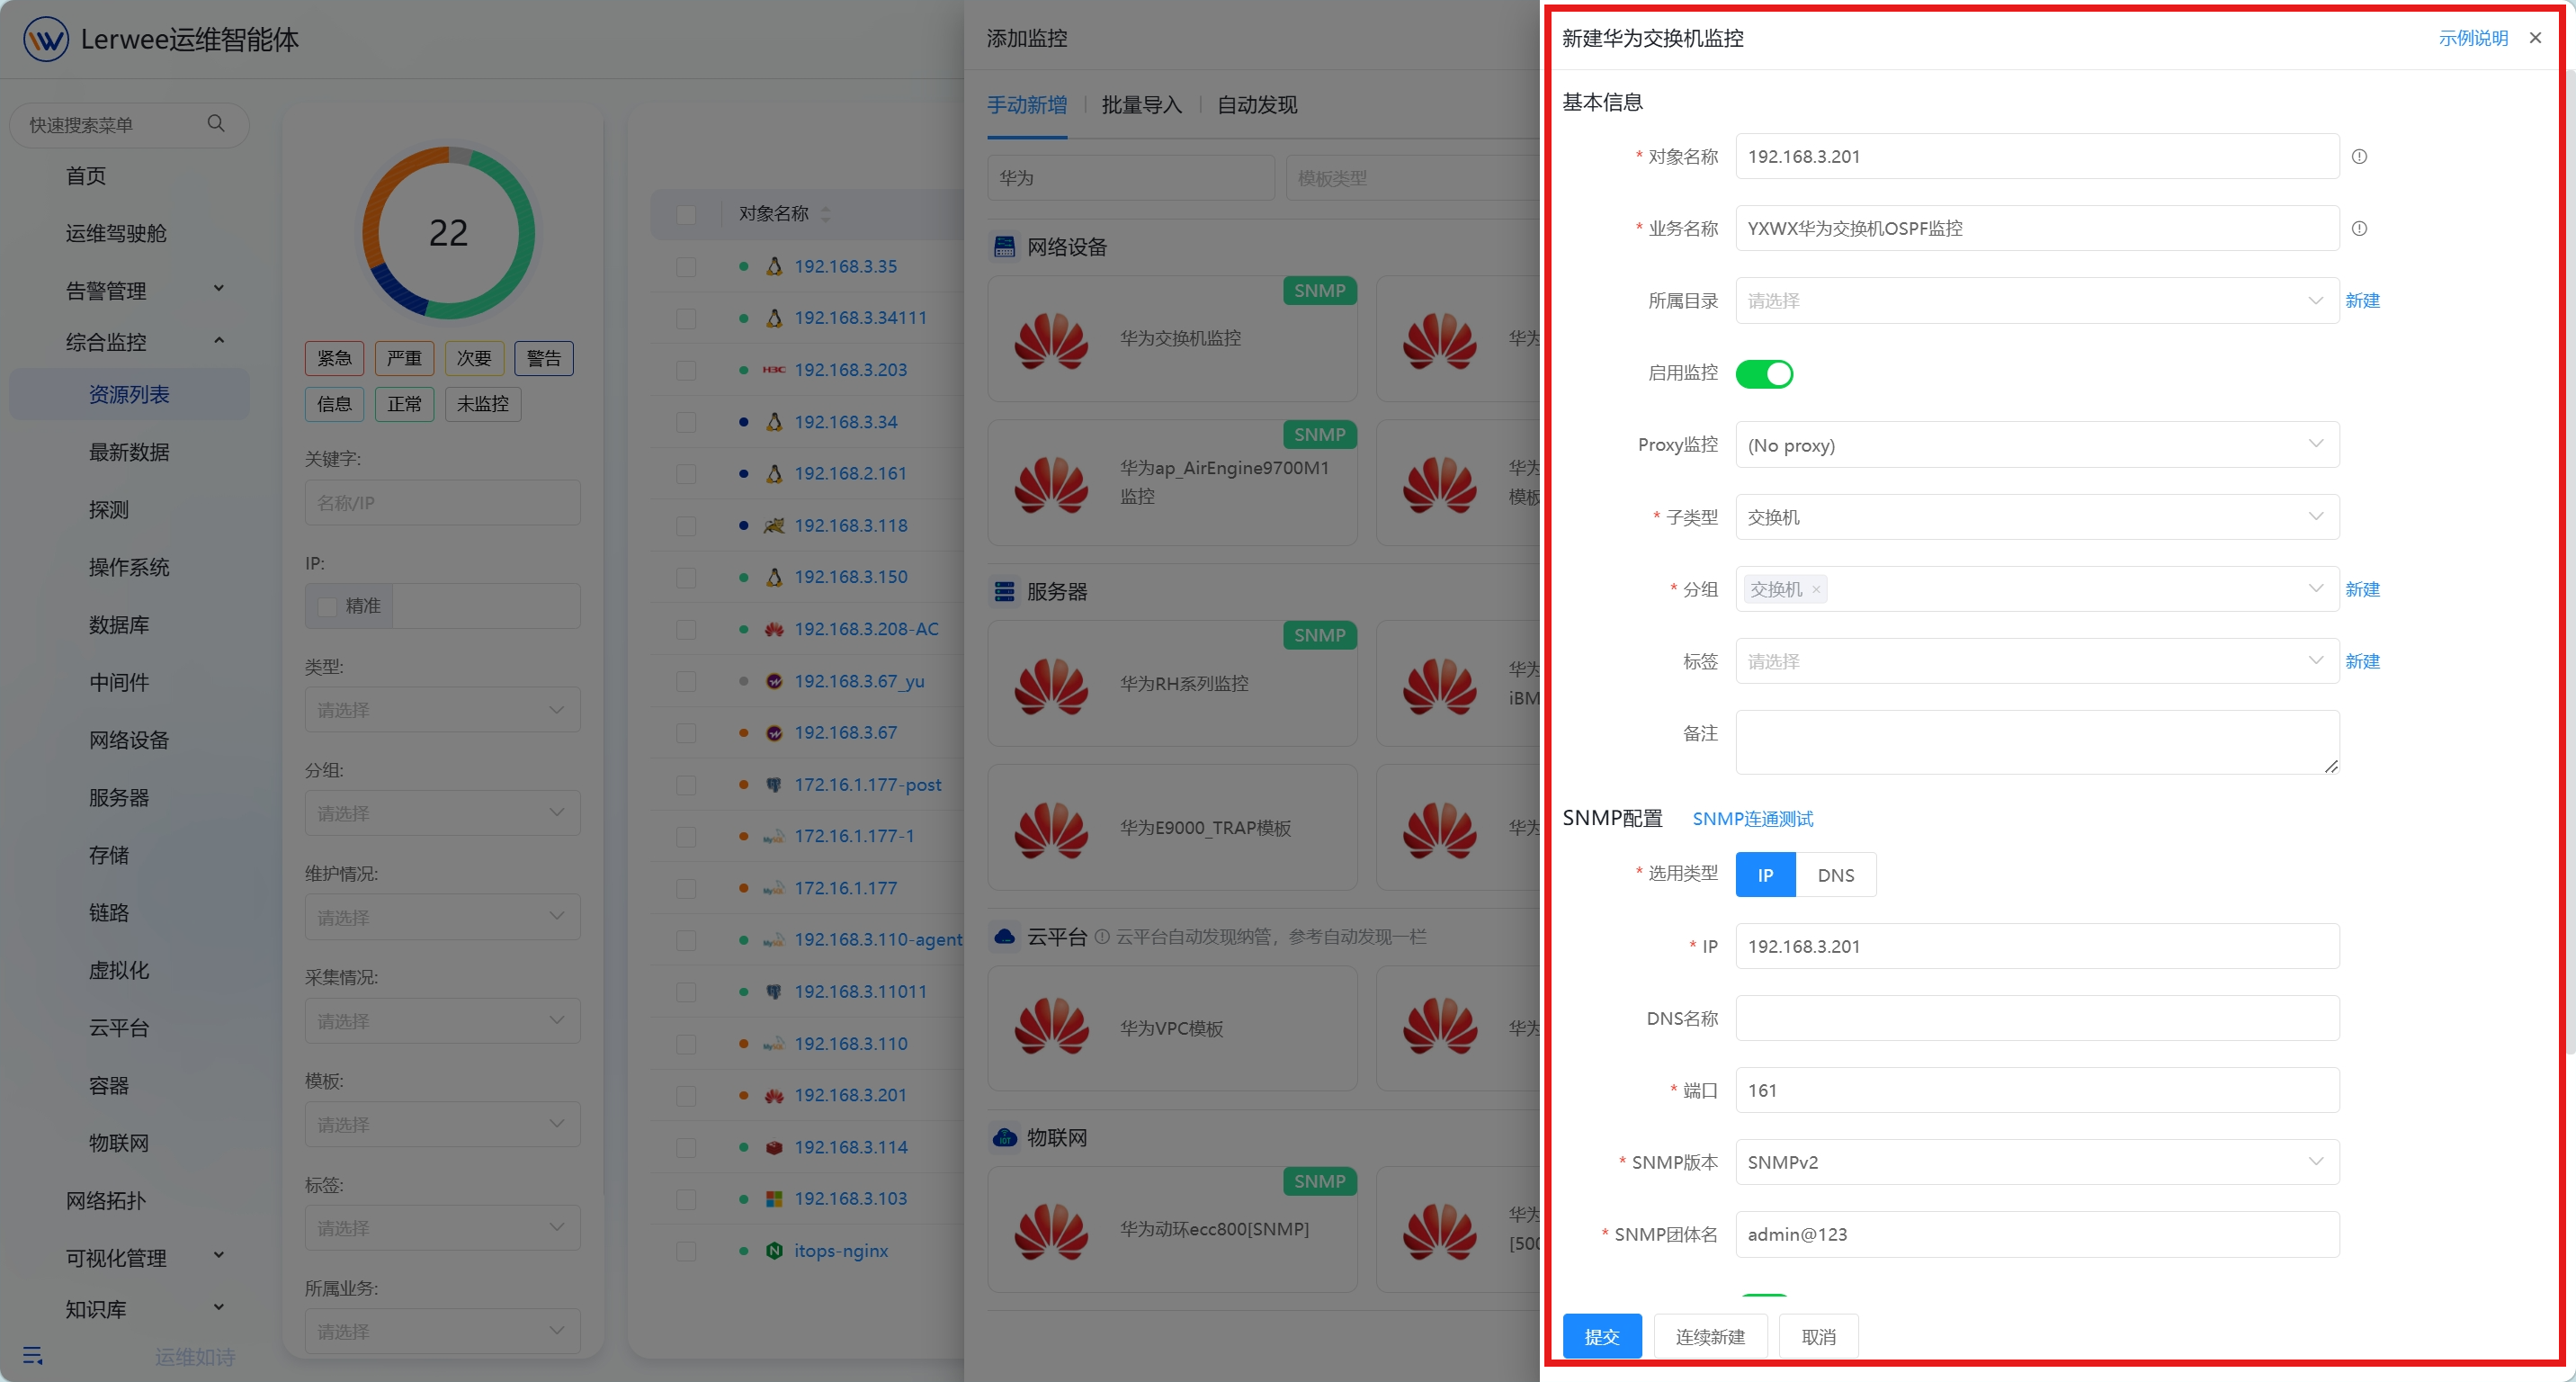Viewport: 2576px width, 1382px height.
Task: Click Huawei logo on 华为交换机监控 card
Action: click(x=1051, y=340)
